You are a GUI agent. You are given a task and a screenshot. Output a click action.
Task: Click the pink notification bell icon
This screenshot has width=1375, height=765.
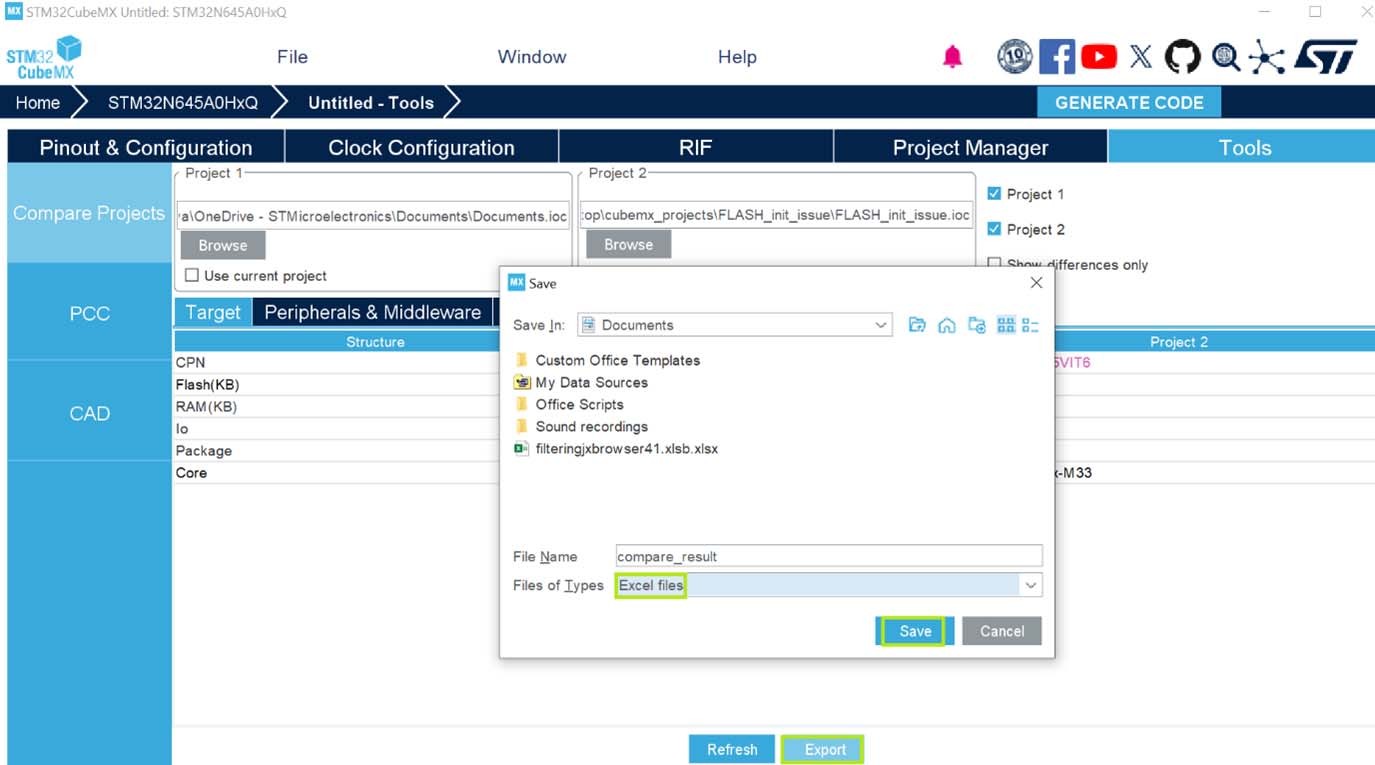(953, 57)
